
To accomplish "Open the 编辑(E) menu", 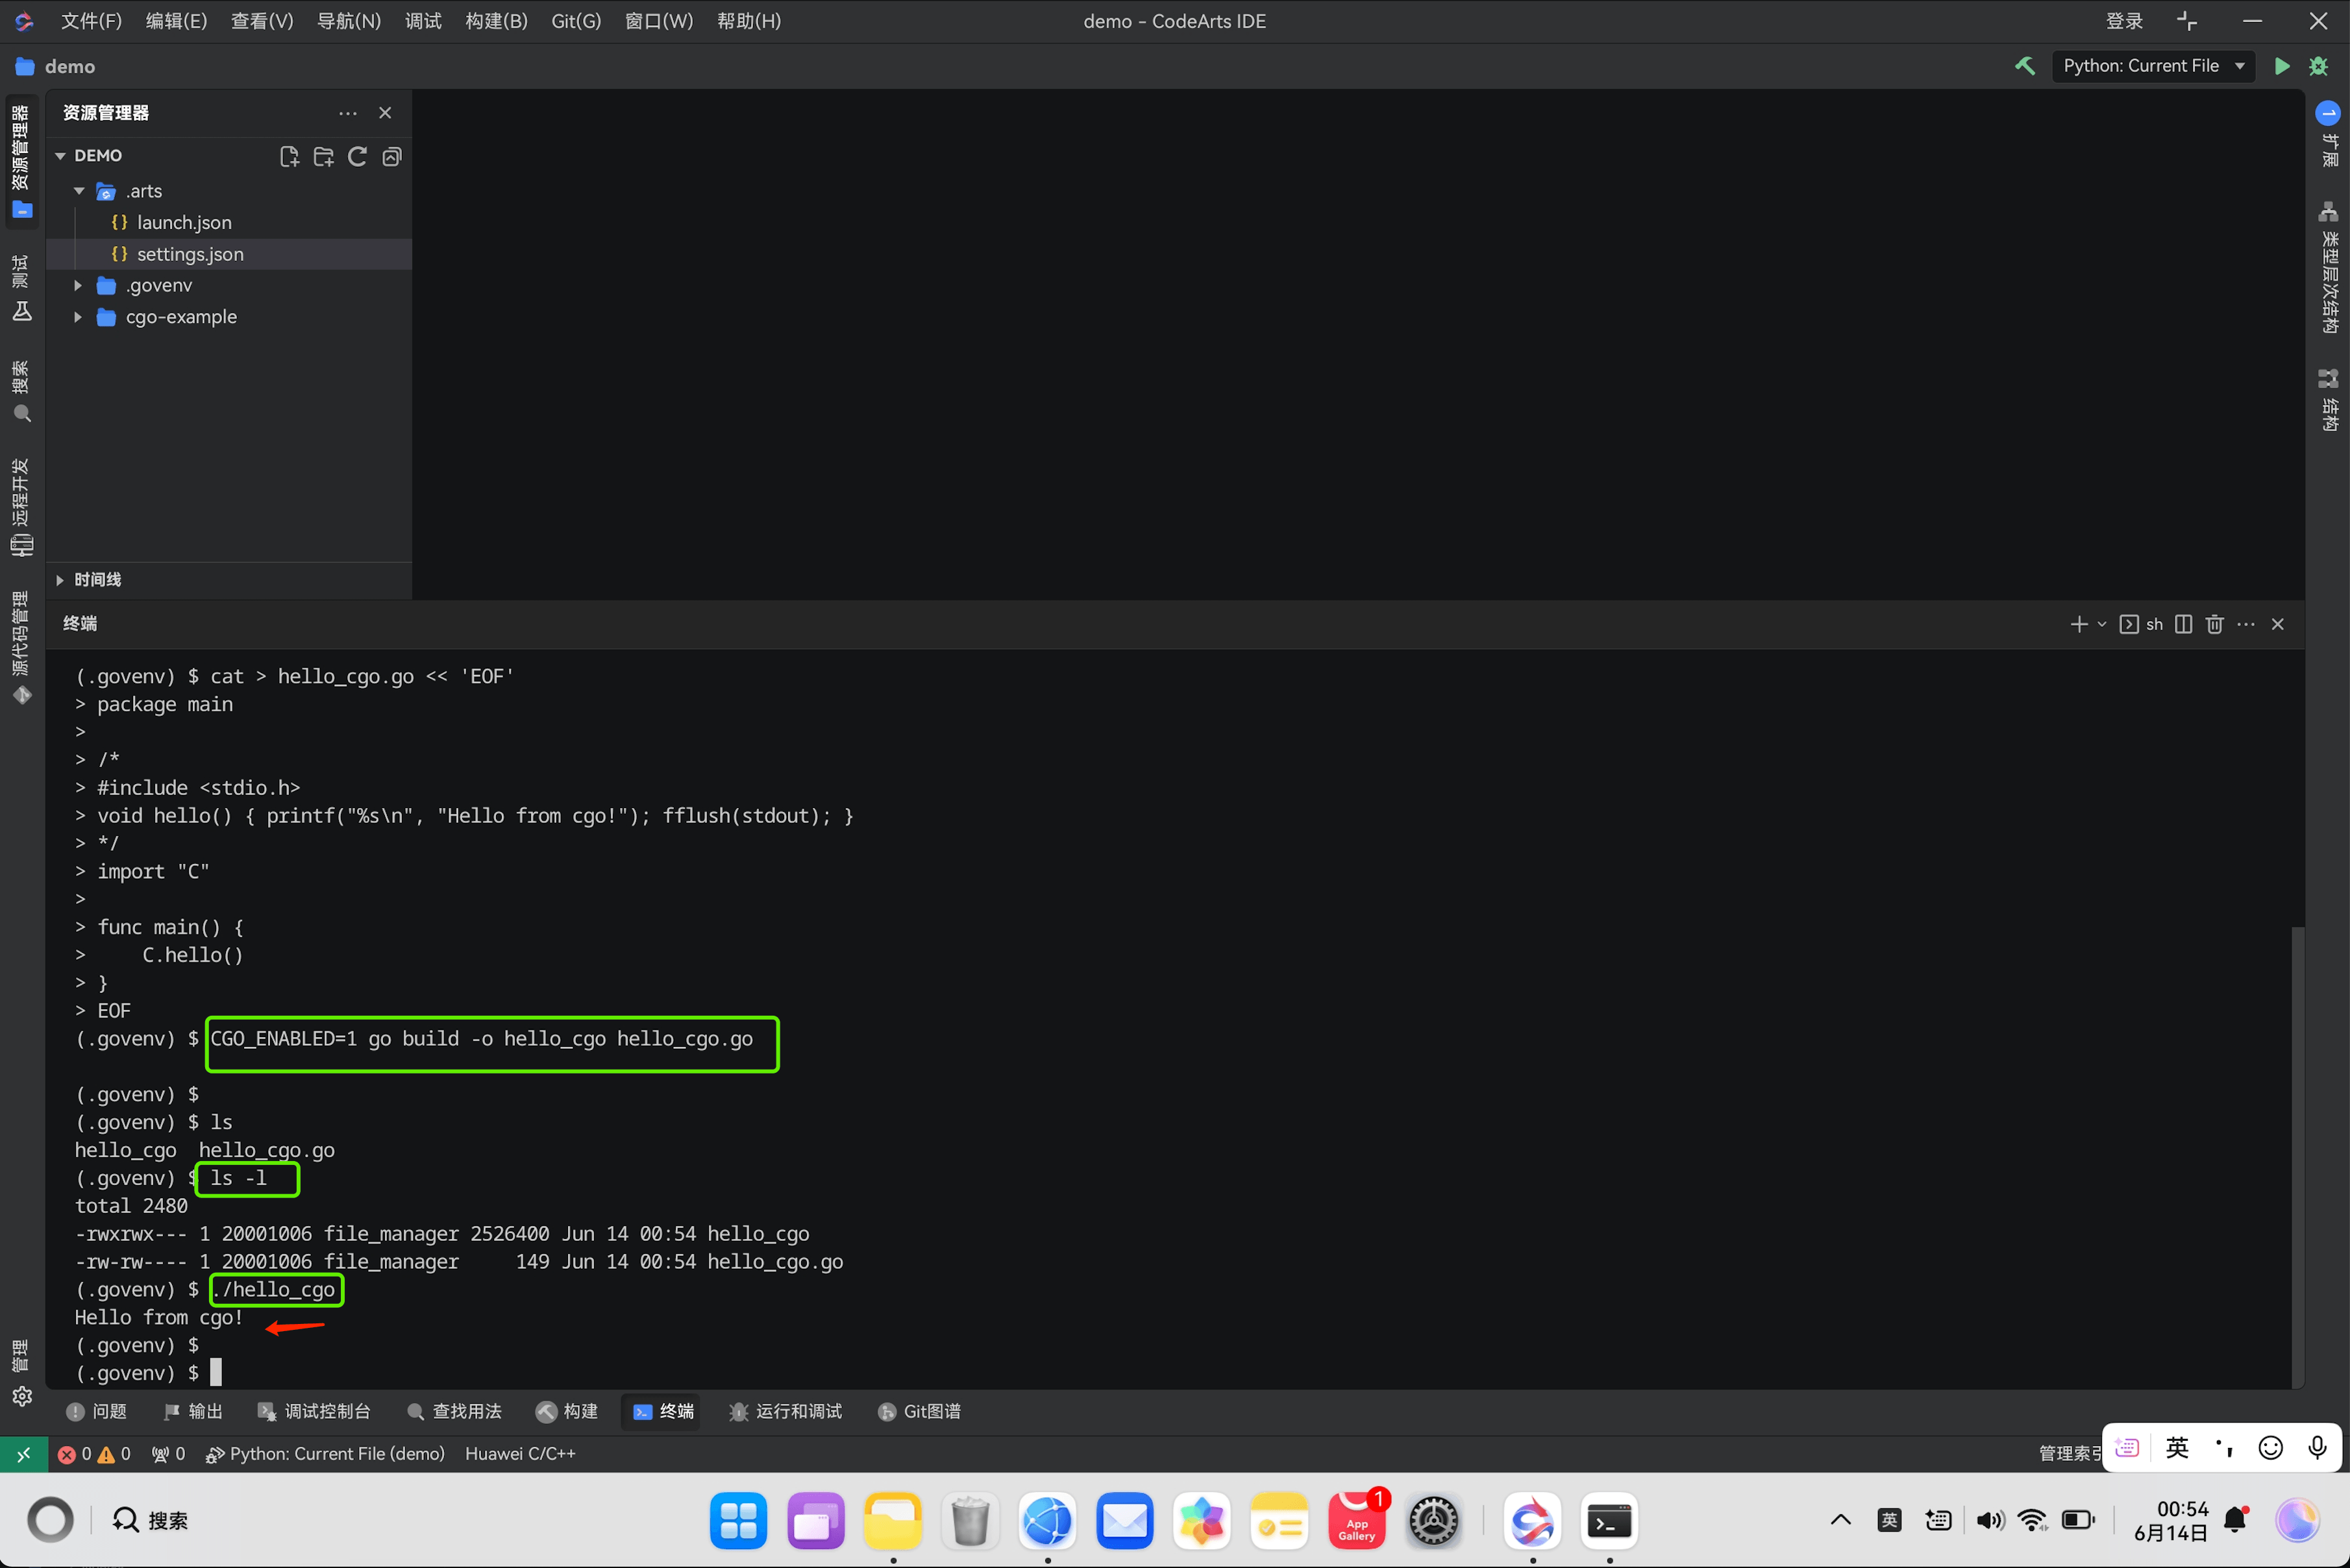I will [x=176, y=21].
